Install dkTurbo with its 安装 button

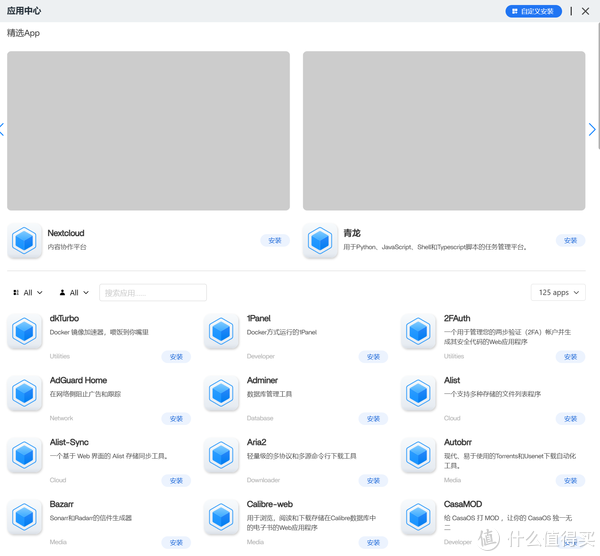(x=176, y=357)
